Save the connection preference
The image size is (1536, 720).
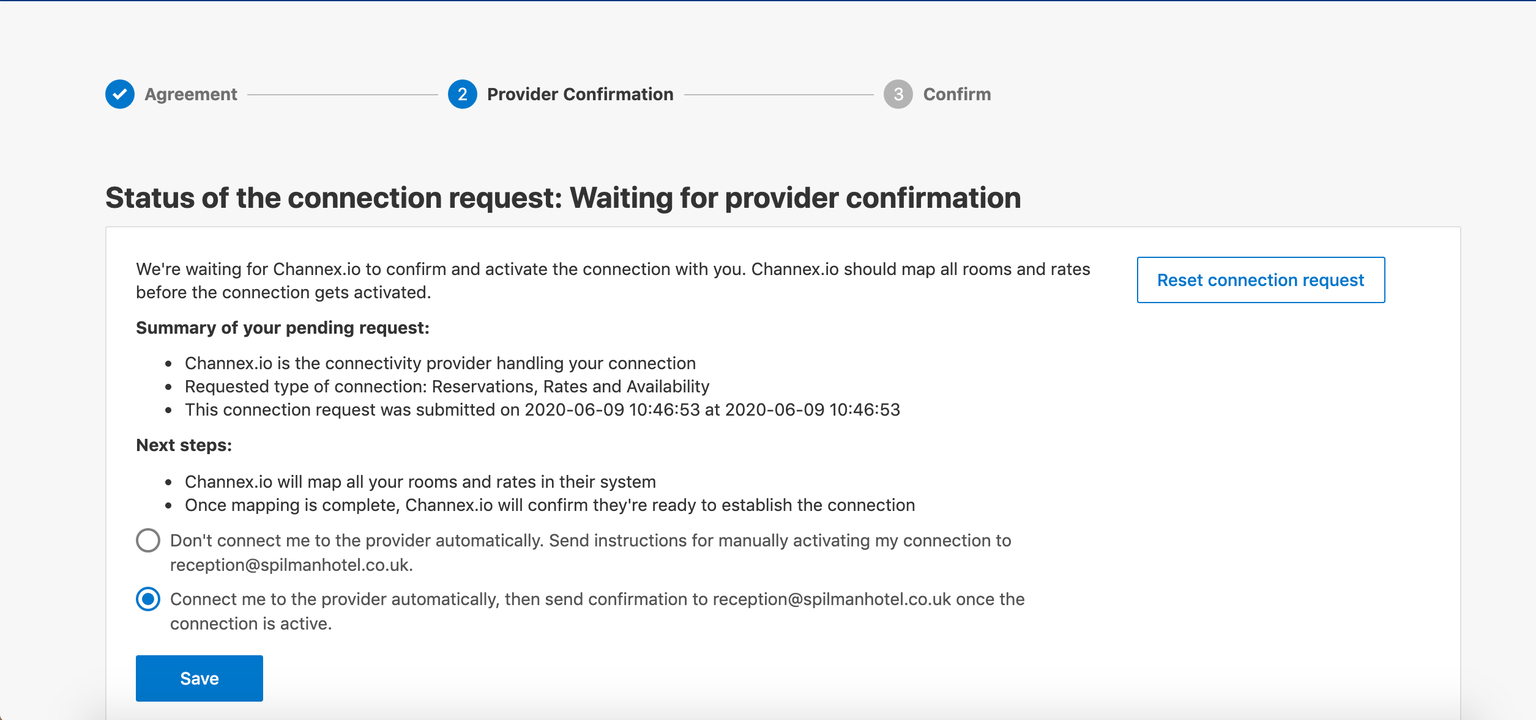(199, 678)
